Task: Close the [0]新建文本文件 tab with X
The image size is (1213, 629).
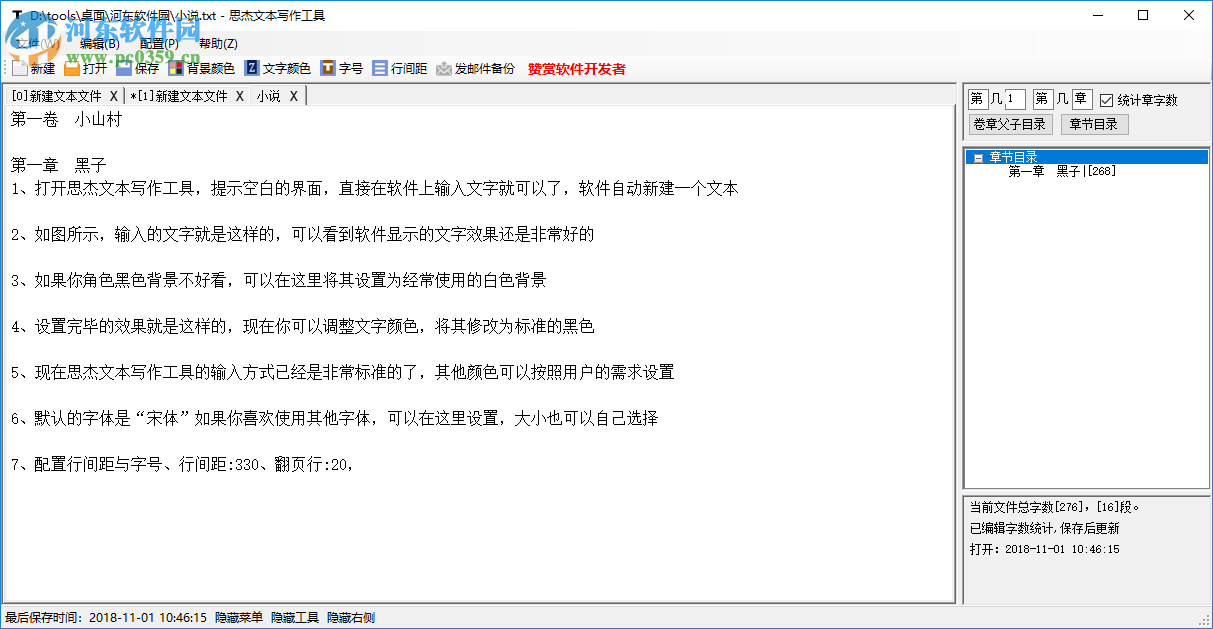Action: click(x=114, y=96)
